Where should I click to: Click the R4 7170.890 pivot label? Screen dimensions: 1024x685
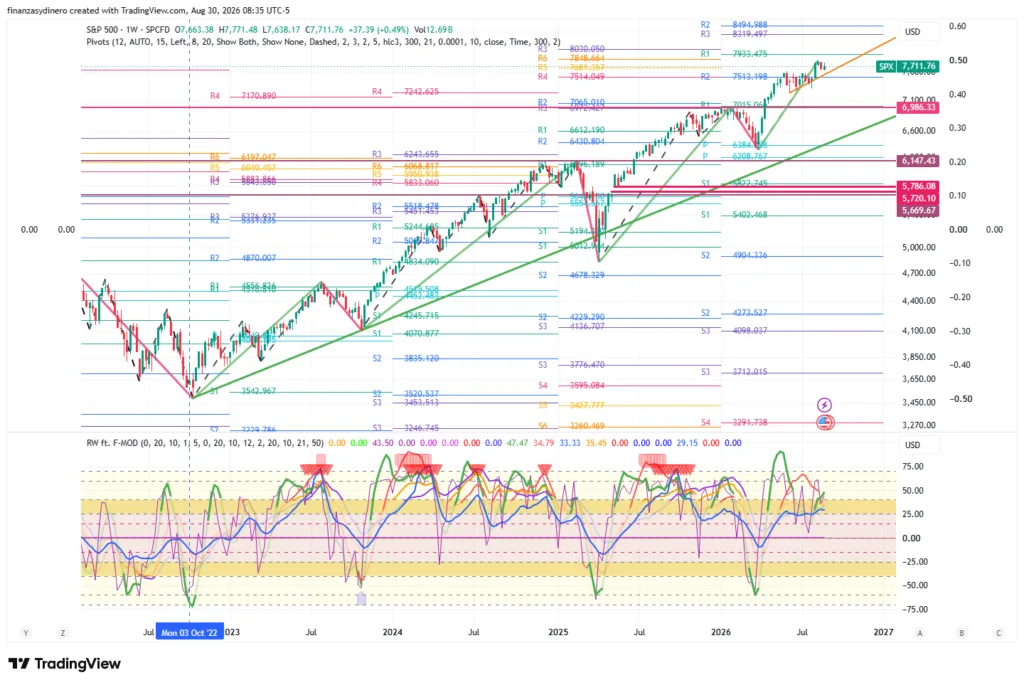pyautogui.click(x=243, y=96)
